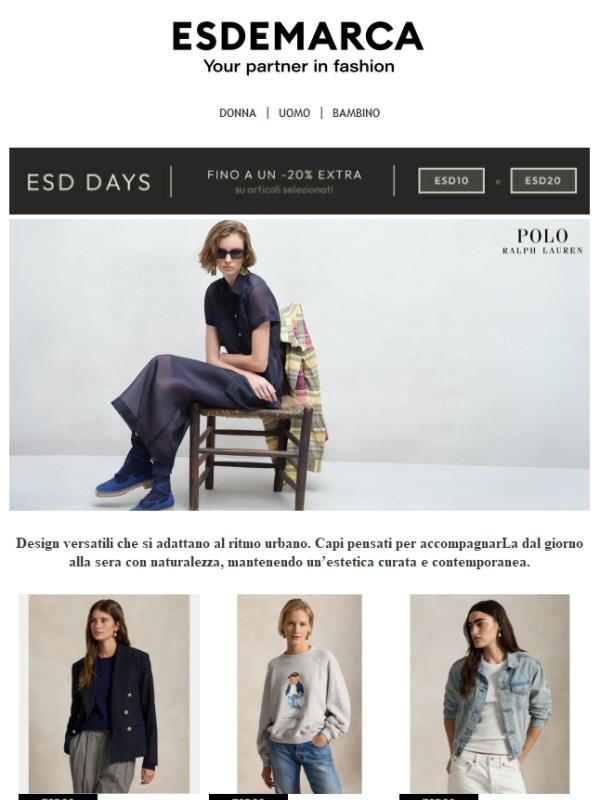Click the ESD DAYS banner title
600x800 pixels.
(89, 182)
